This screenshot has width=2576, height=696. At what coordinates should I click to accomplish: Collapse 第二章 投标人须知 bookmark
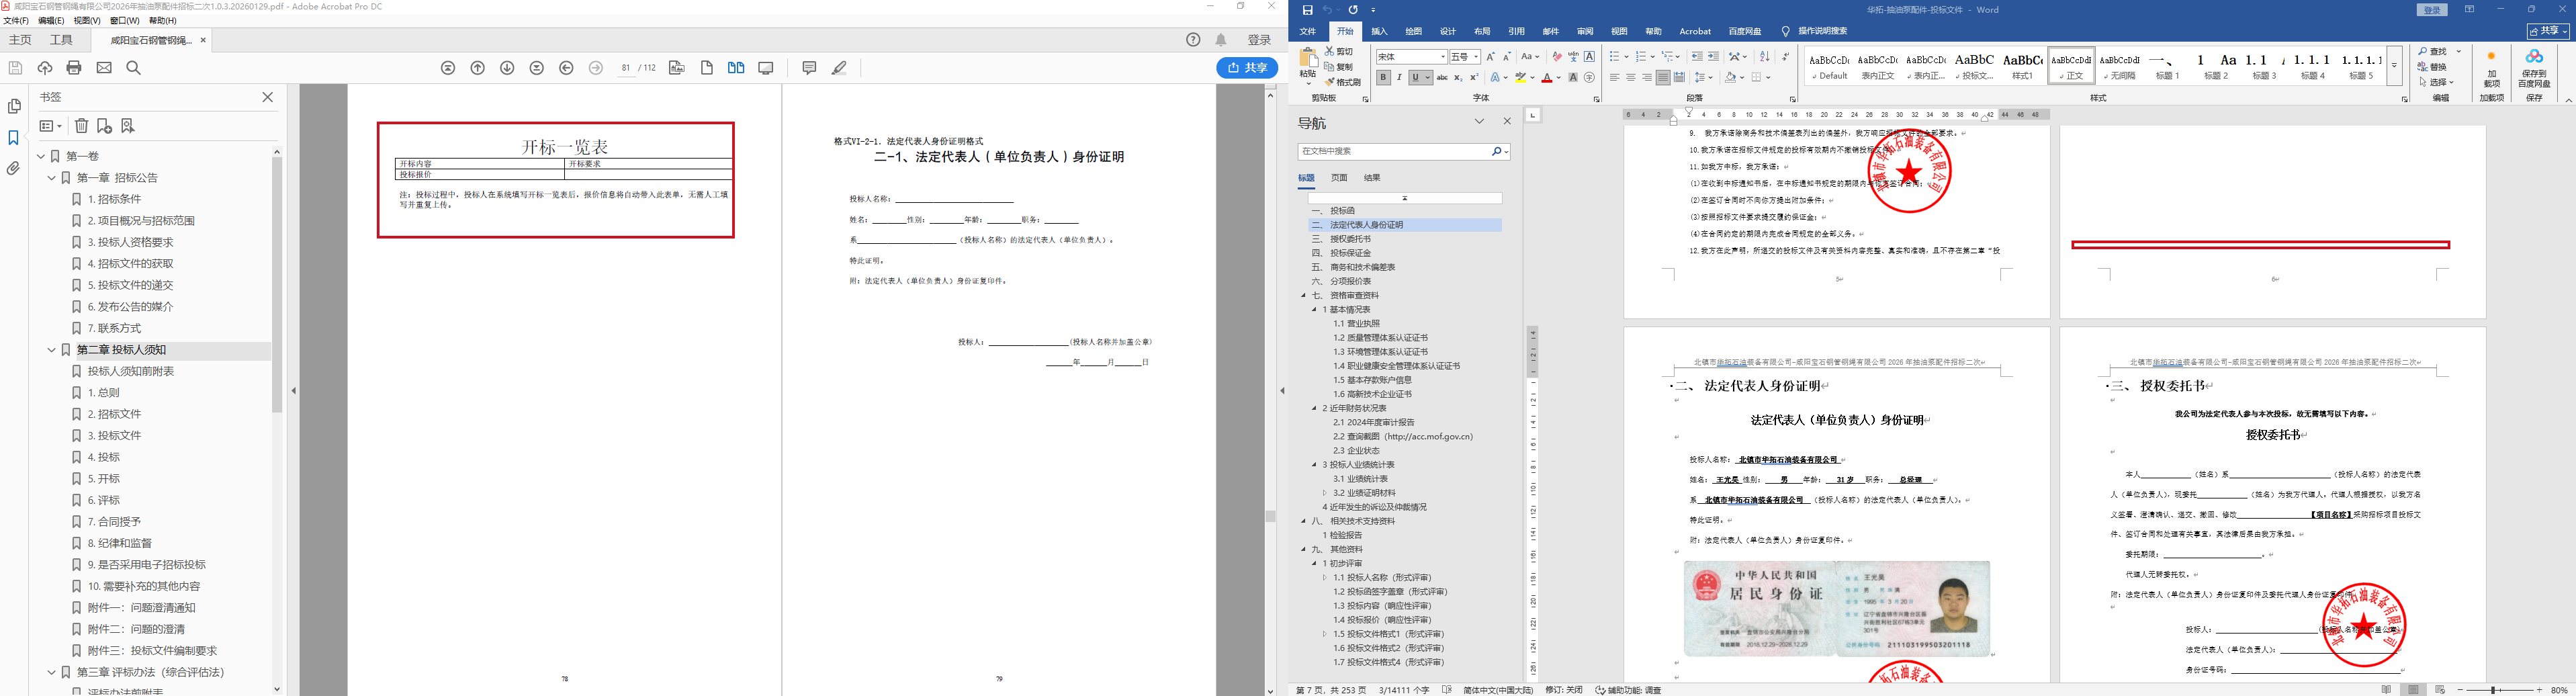(52, 350)
